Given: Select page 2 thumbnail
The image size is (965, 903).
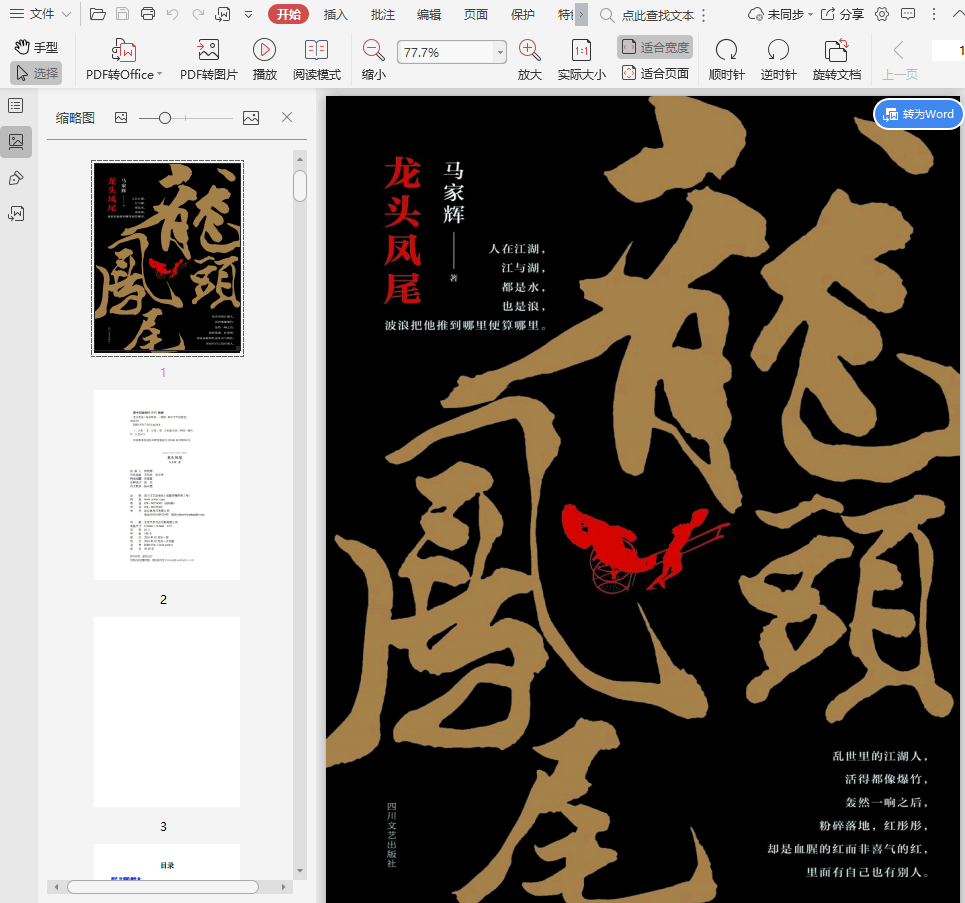Looking at the screenshot, I should click(x=167, y=485).
